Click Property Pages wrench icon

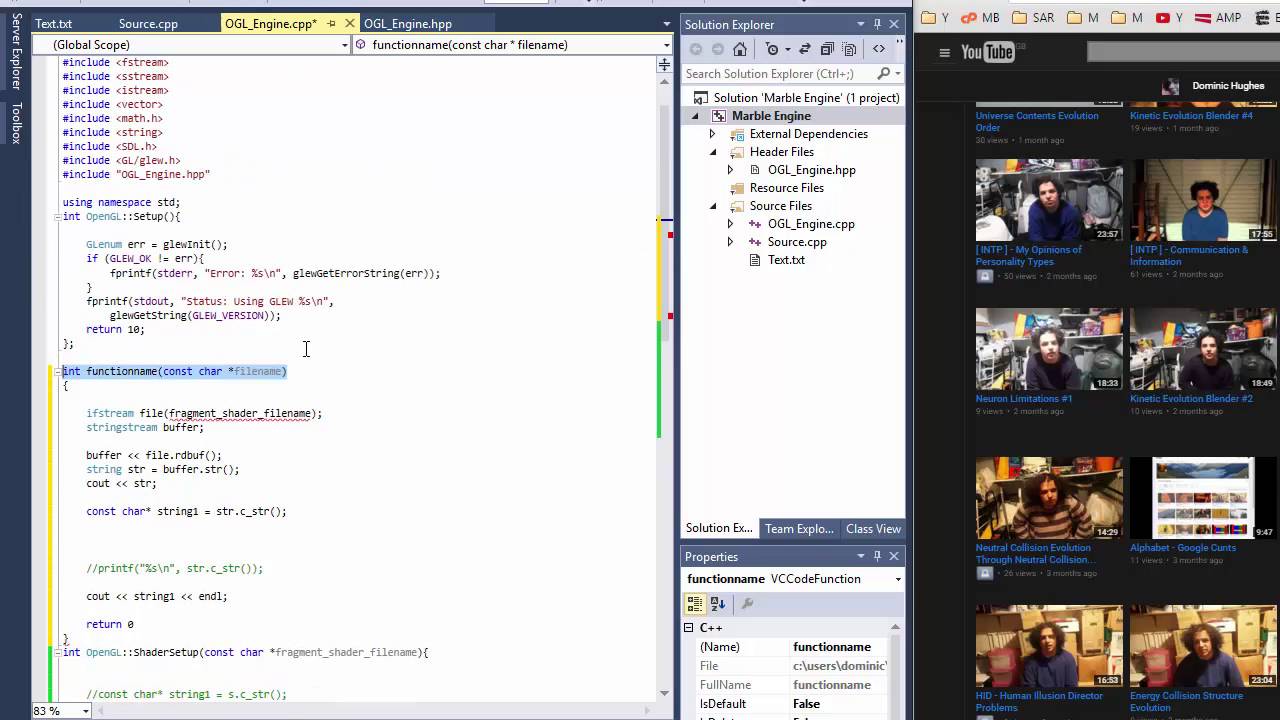click(x=747, y=604)
